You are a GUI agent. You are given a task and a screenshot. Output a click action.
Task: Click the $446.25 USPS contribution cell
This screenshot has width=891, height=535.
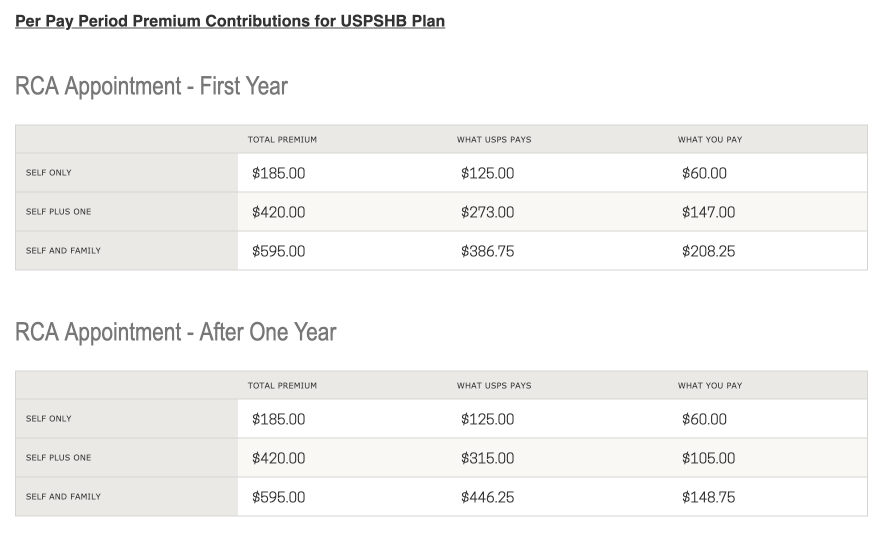[x=487, y=498]
